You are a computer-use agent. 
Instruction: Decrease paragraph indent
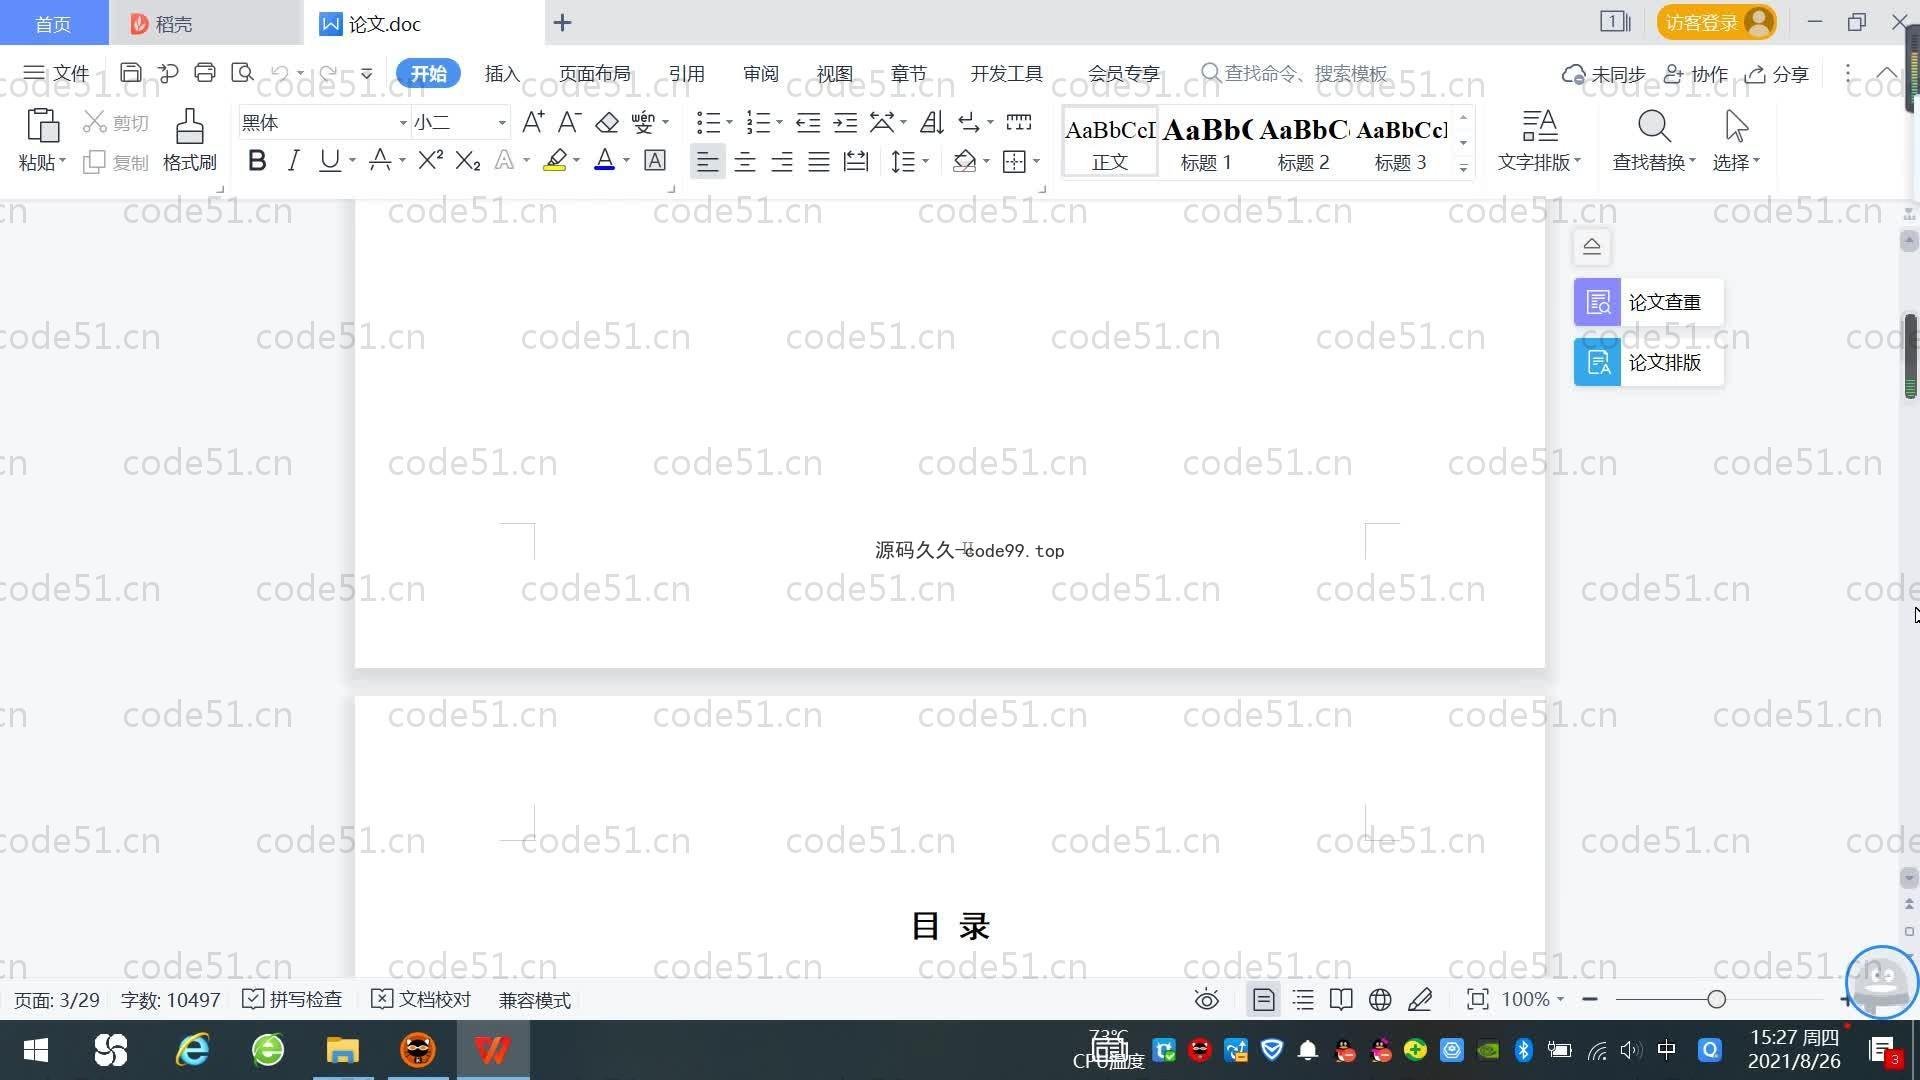[808, 122]
